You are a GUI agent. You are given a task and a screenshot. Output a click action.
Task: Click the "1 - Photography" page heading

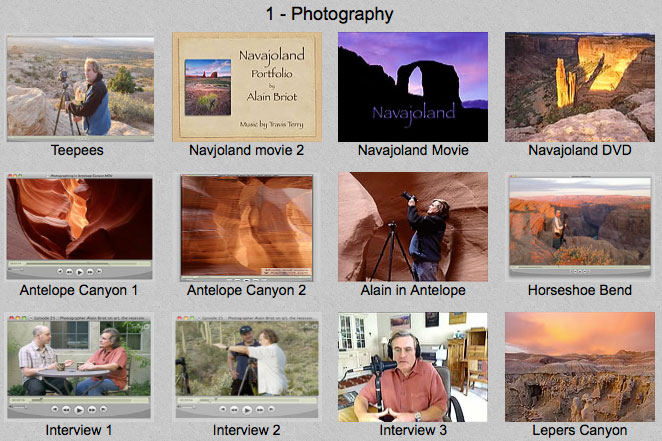329,14
